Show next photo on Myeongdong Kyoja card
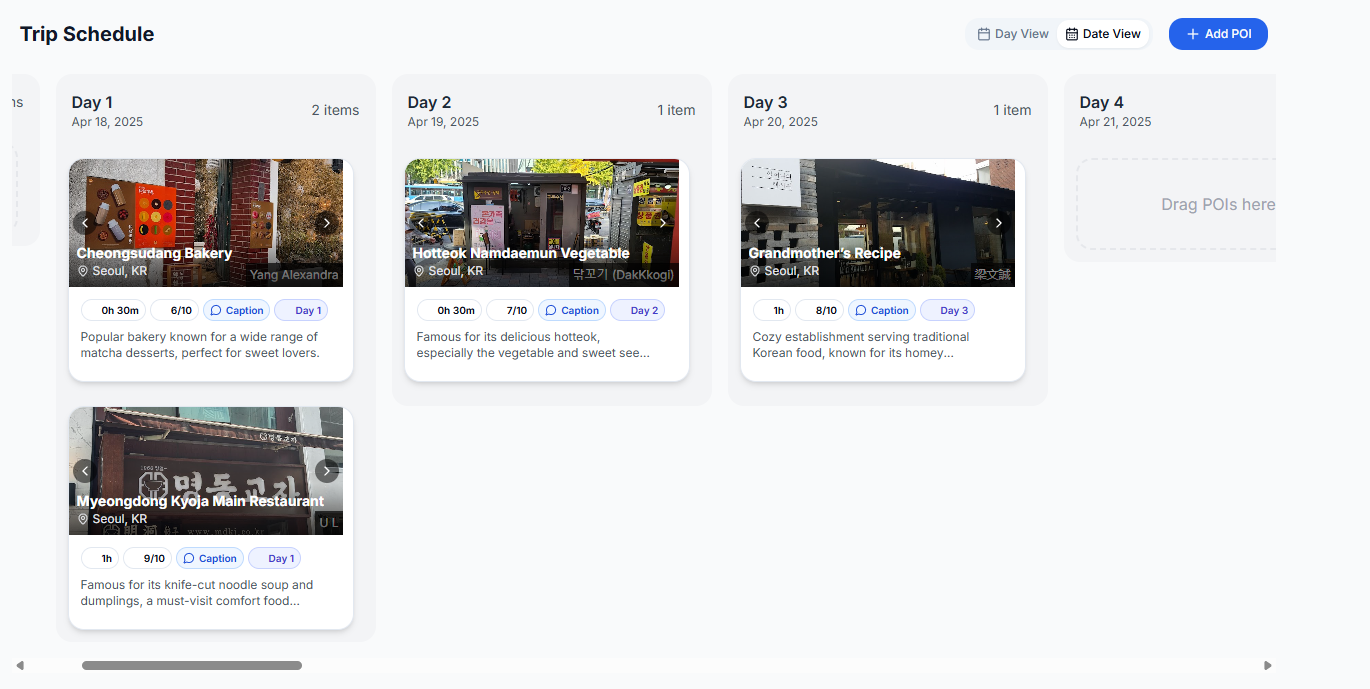Image resolution: width=1370 pixels, height=689 pixels. pos(326,471)
